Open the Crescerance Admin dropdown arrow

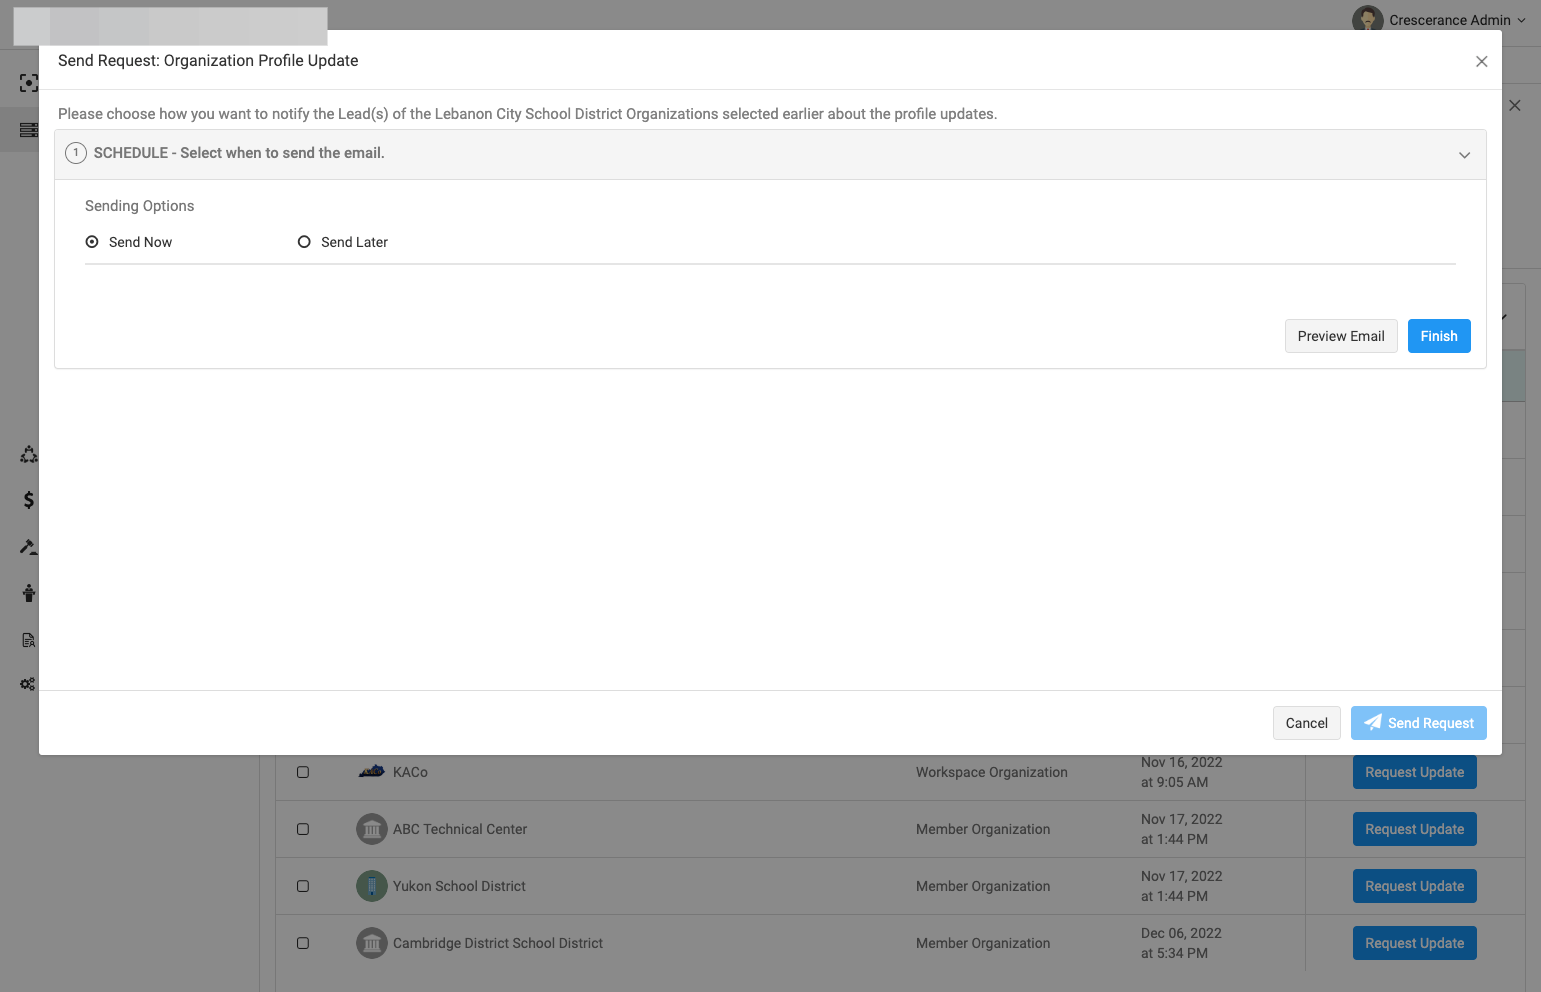click(x=1521, y=20)
